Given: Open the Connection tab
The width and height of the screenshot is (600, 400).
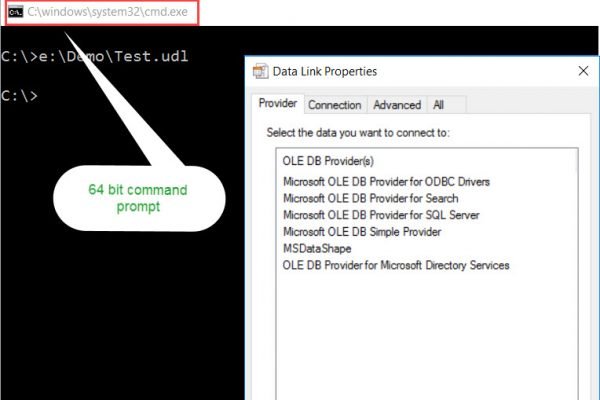Looking at the screenshot, I should tap(334, 105).
